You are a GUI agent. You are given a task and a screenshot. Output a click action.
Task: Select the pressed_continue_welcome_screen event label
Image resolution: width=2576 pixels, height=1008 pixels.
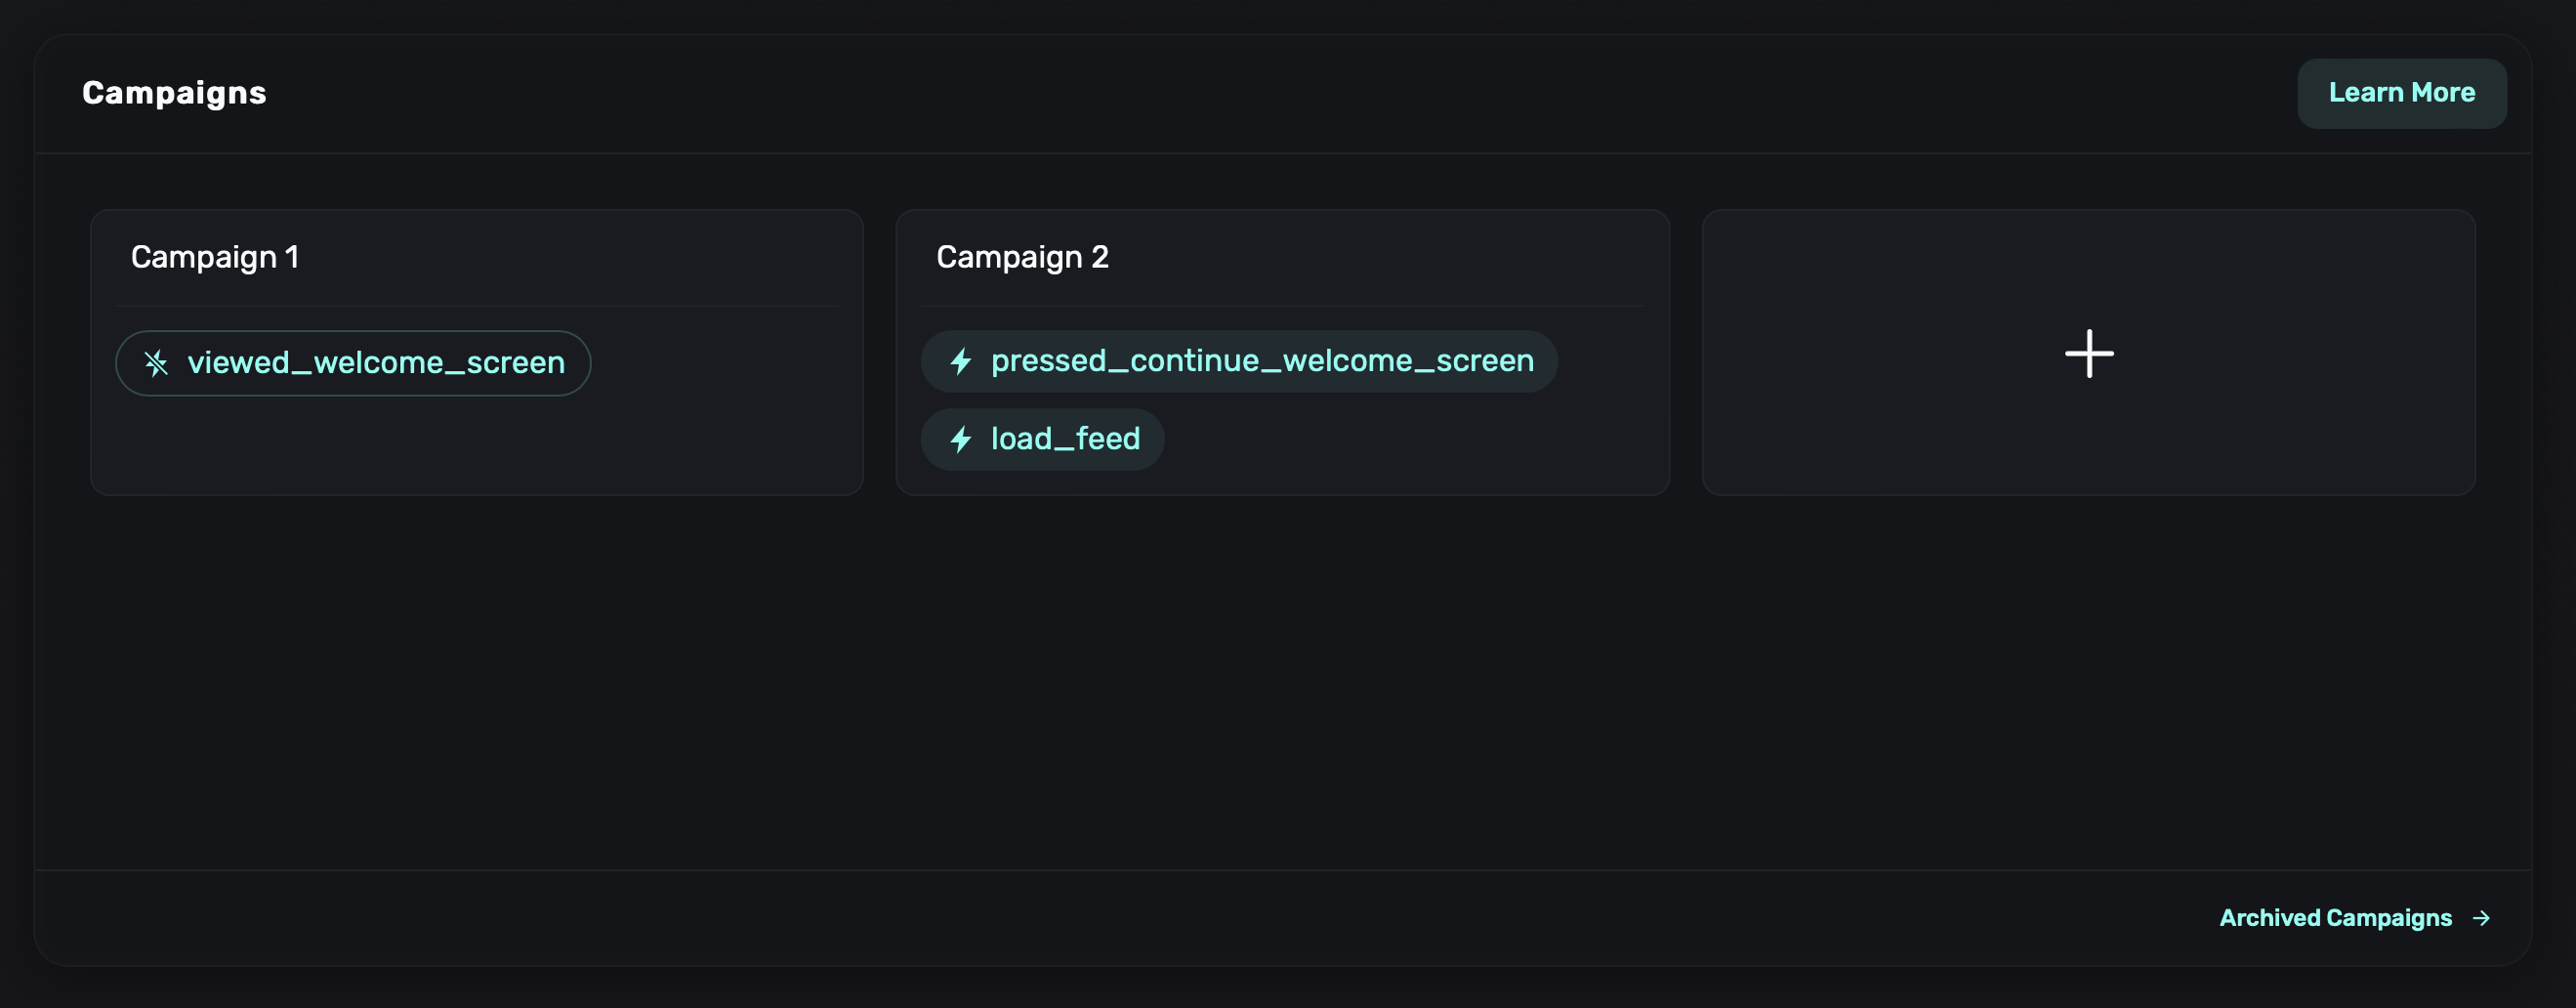(x=1262, y=361)
